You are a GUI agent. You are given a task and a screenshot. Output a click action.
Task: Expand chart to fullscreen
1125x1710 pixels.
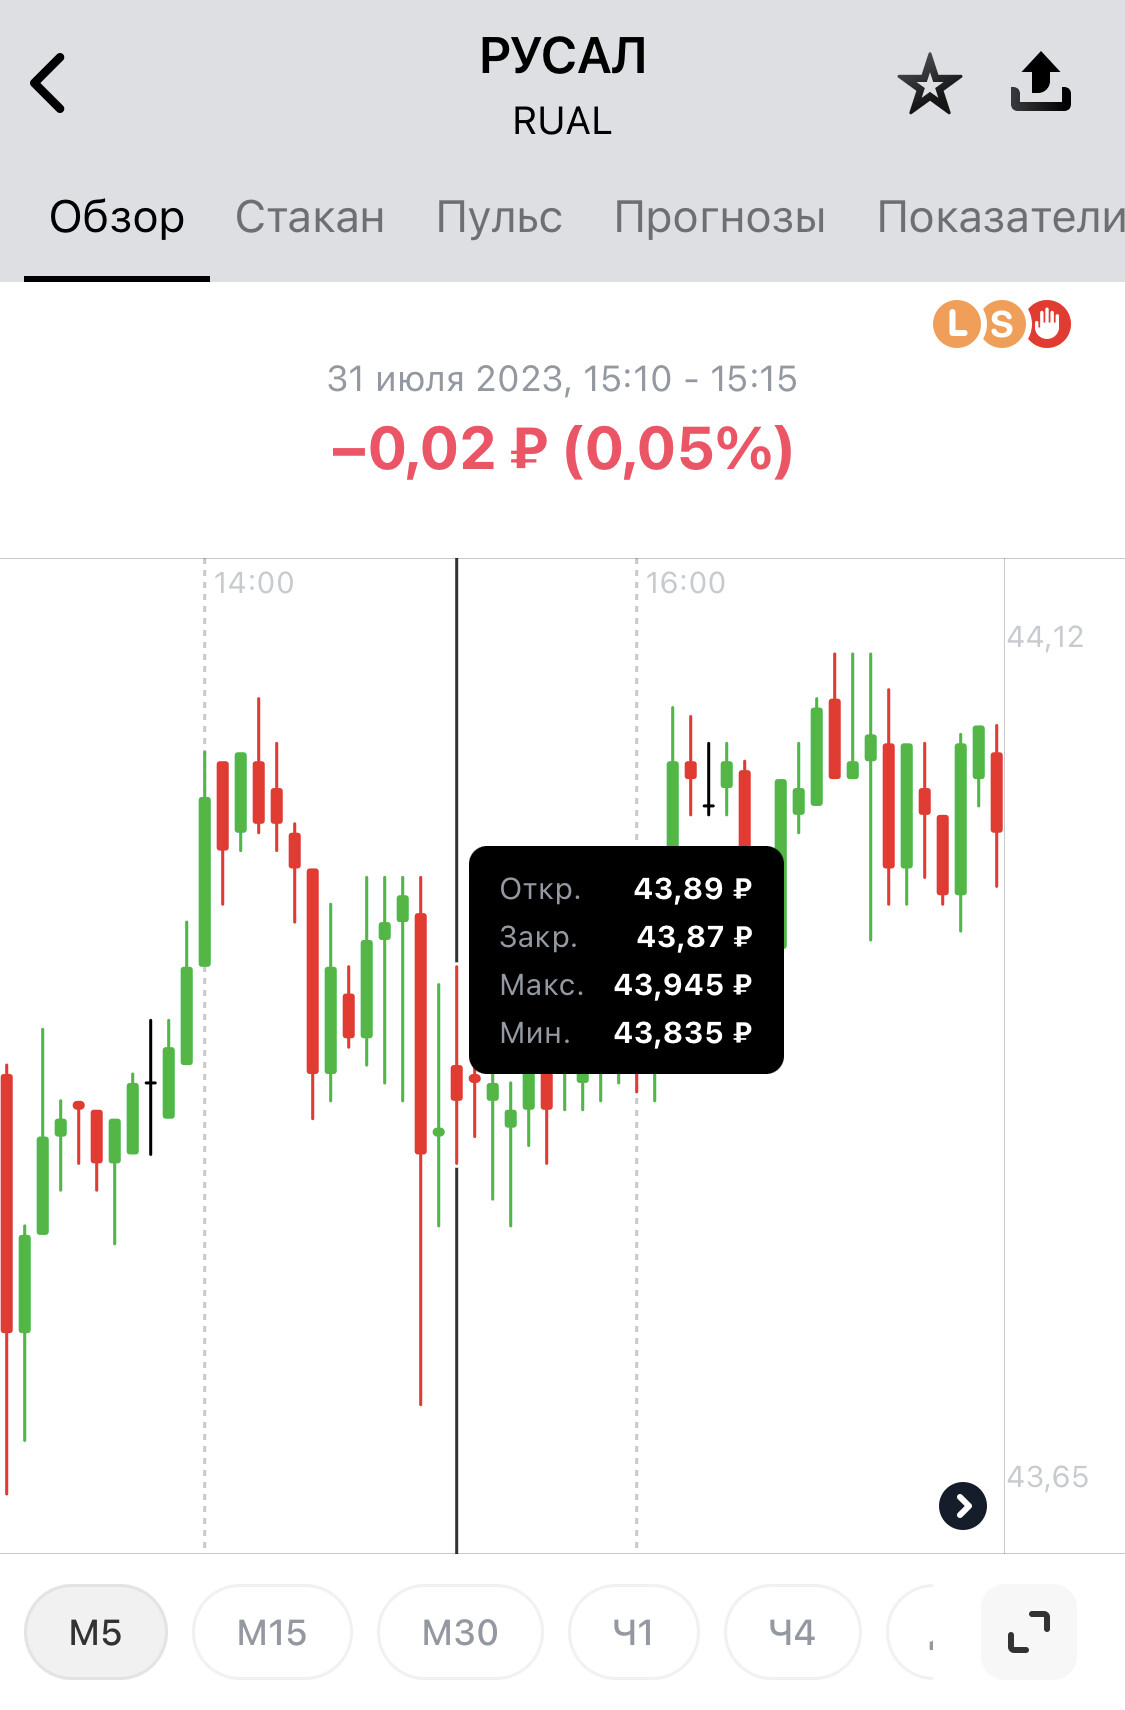pos(1029,1632)
